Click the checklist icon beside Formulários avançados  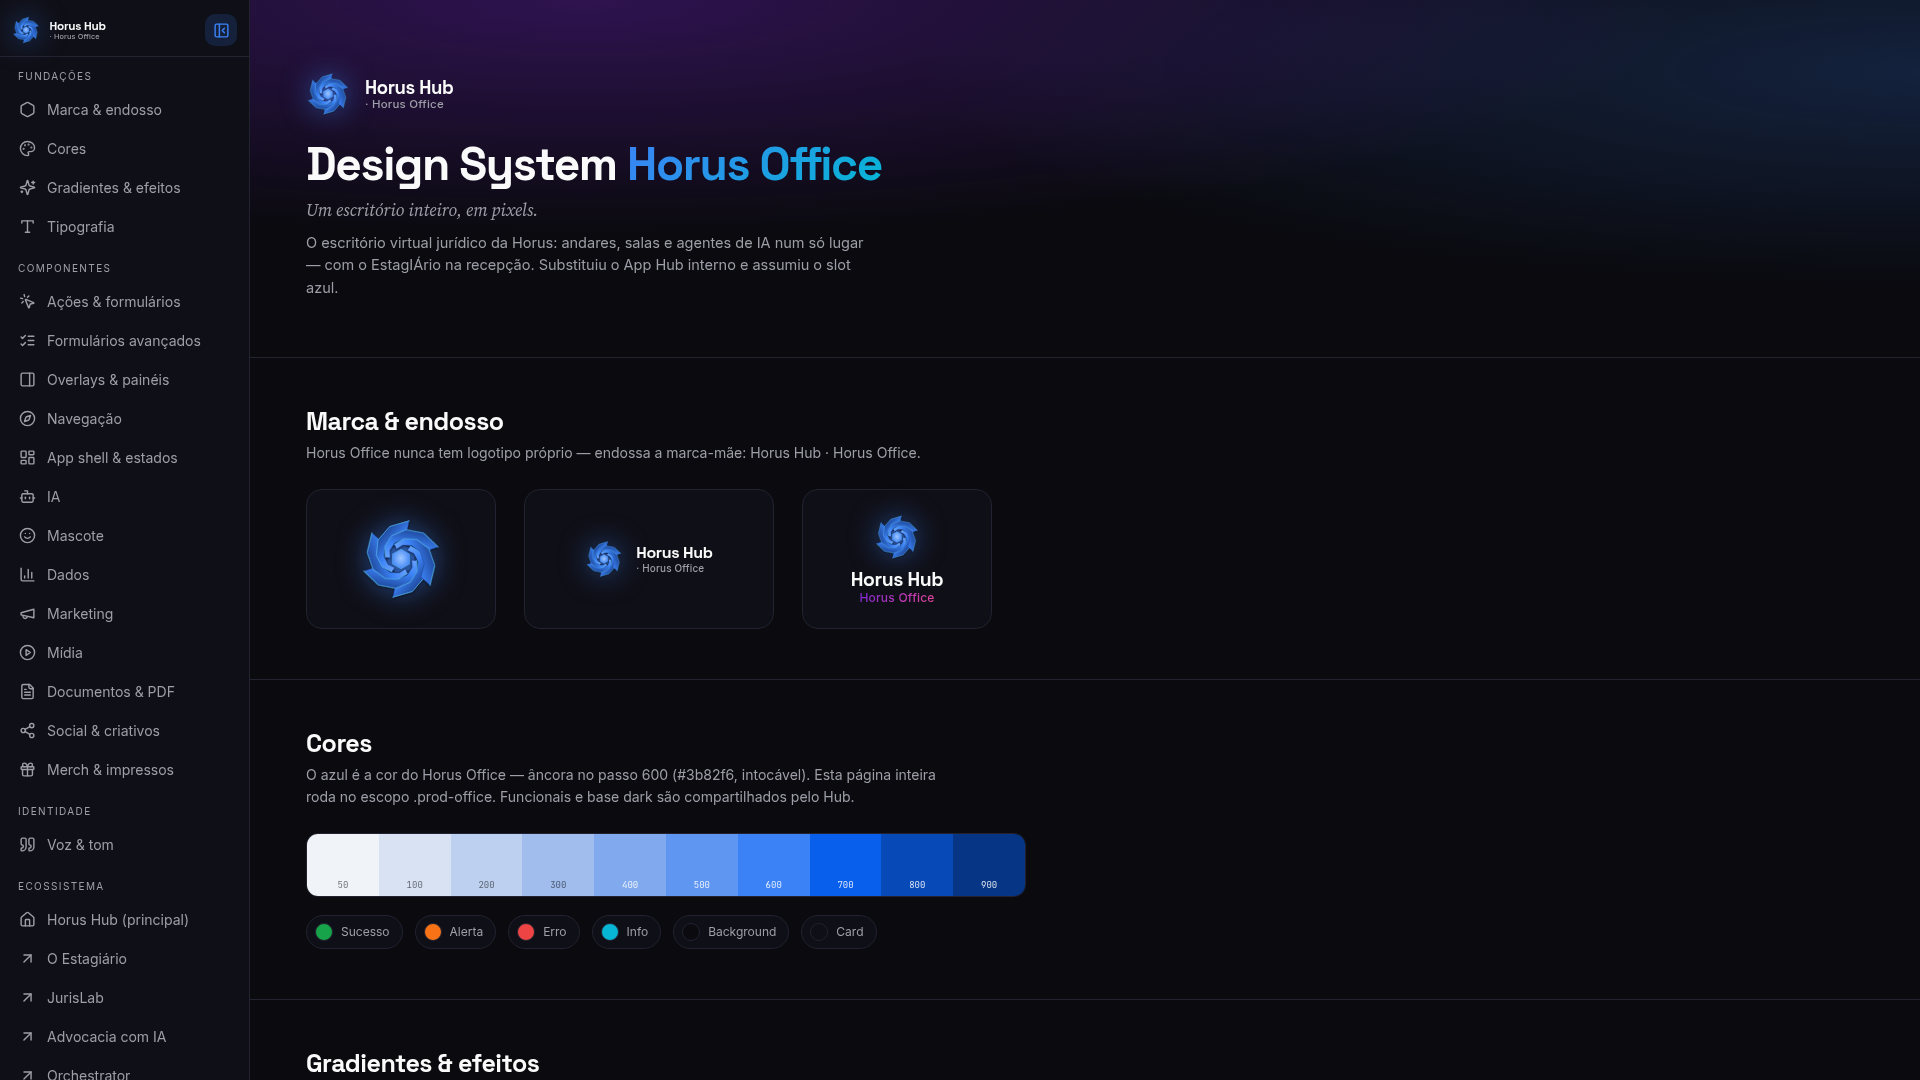point(27,341)
